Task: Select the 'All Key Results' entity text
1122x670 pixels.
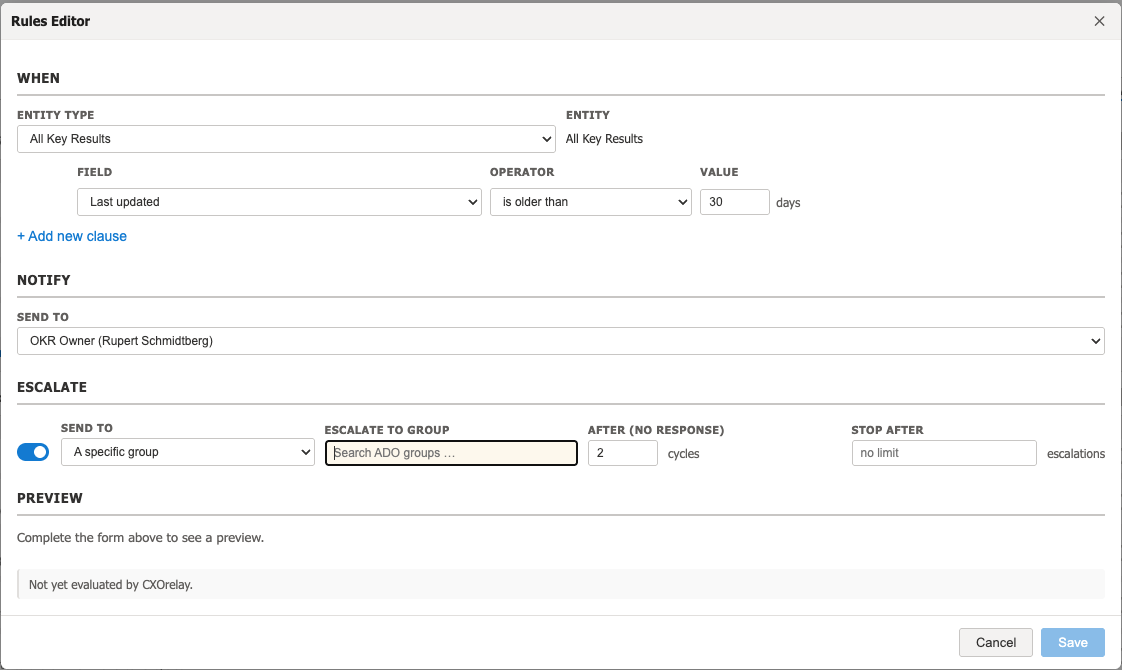Action: (x=604, y=139)
